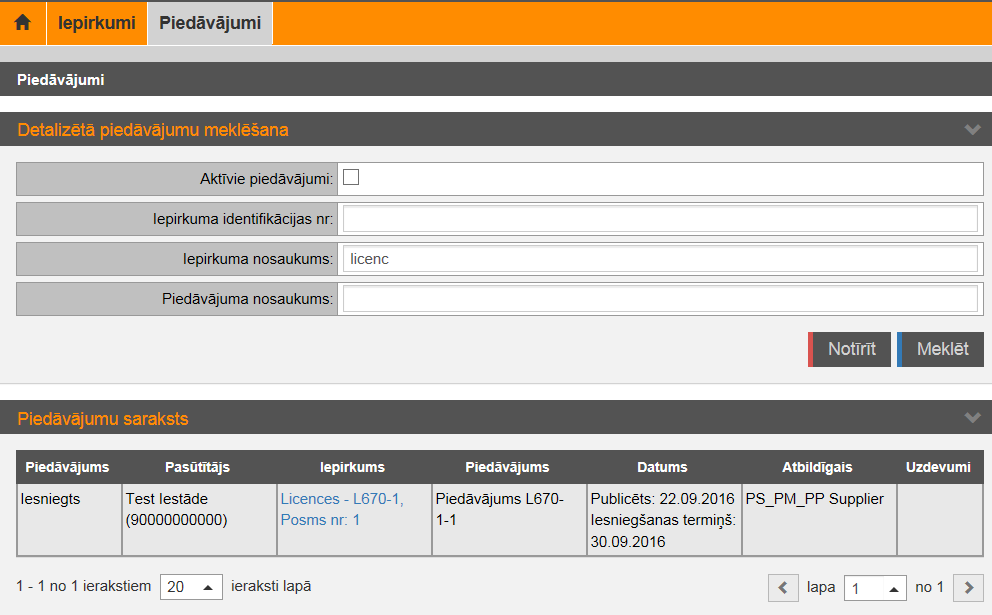Click the Iepirkuma nosaukums input field
Image resolution: width=992 pixels, height=615 pixels.
pos(660,259)
